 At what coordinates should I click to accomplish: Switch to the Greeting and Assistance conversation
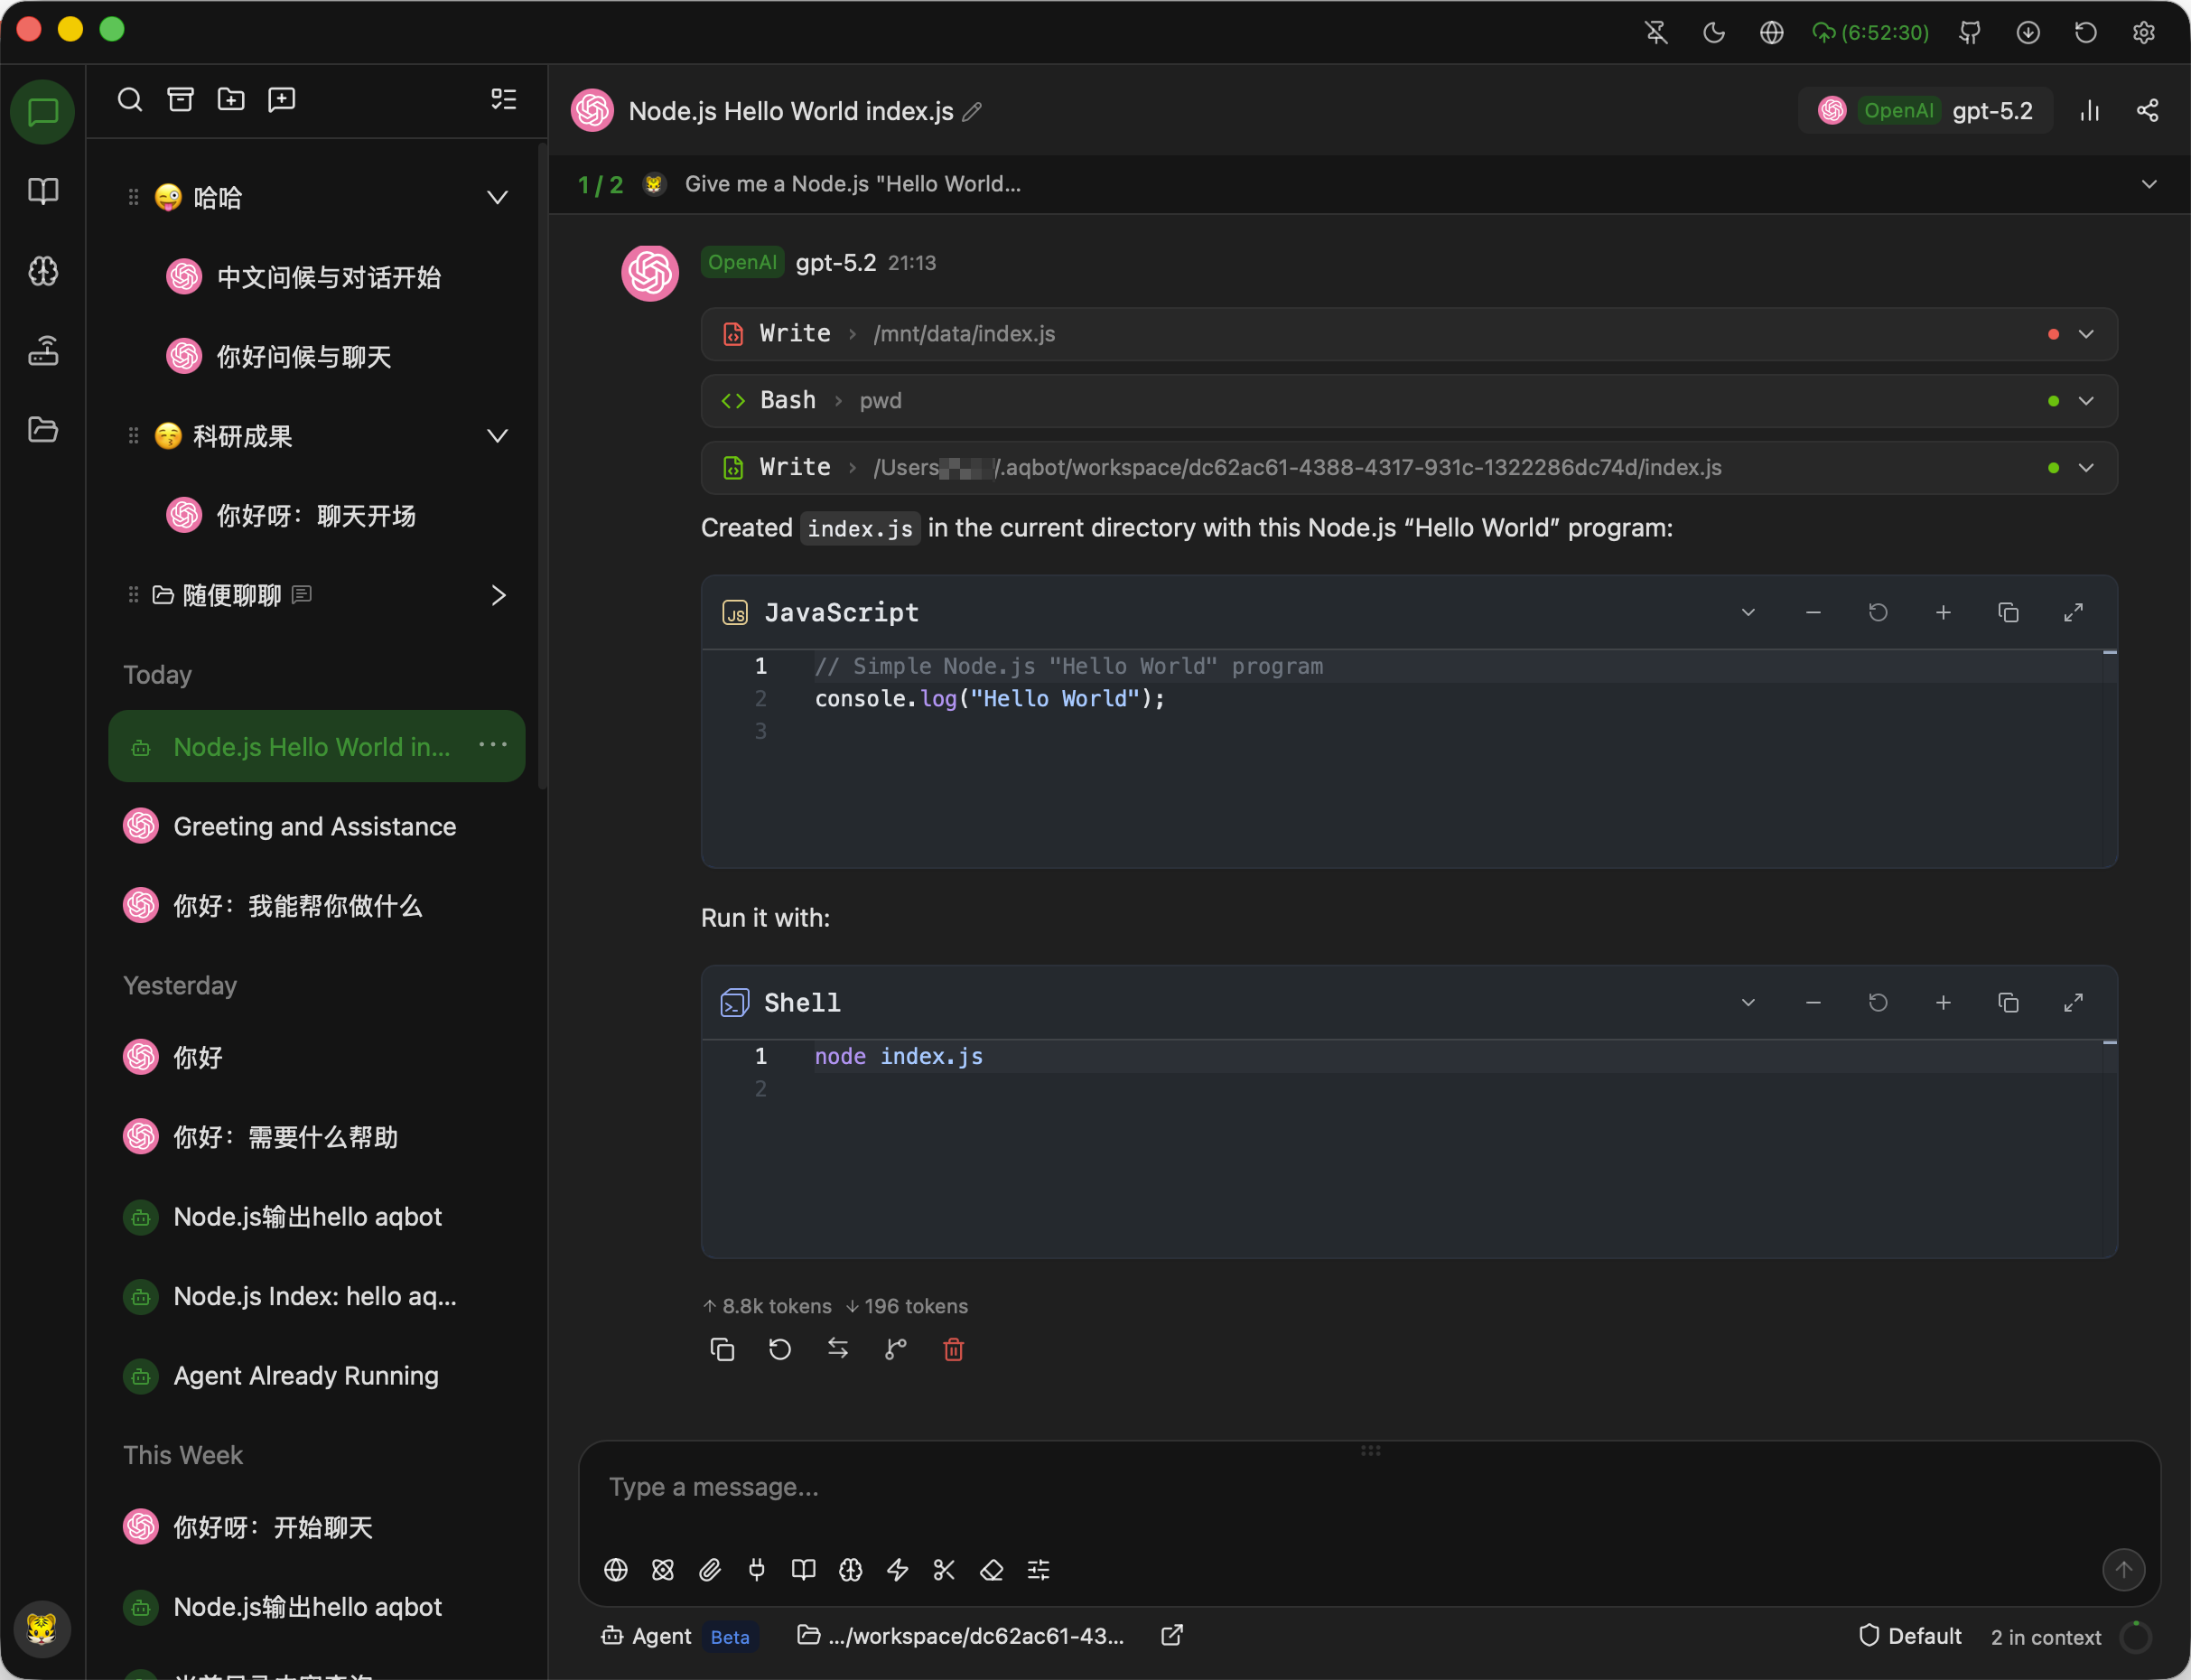[x=314, y=826]
